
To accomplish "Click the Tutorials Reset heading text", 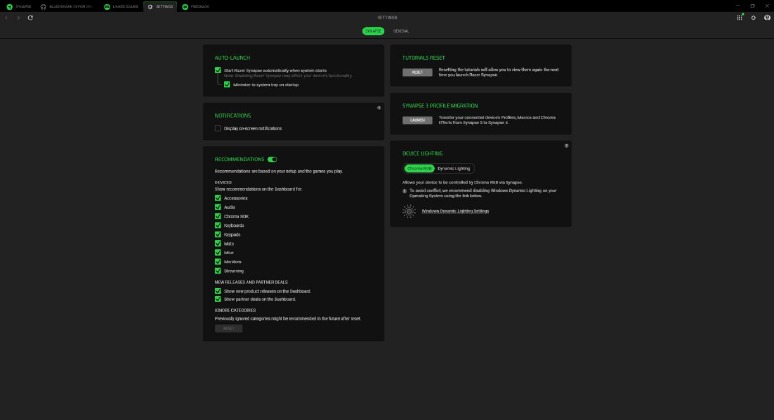I will click(x=423, y=58).
